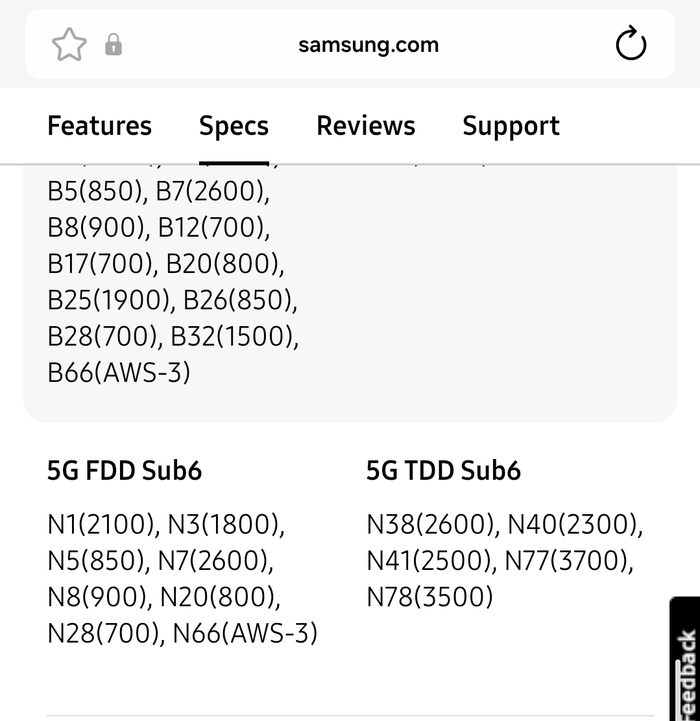Screen dimensions: 700x721
Task: Click the N38(2600) band entry
Action: [430, 524]
